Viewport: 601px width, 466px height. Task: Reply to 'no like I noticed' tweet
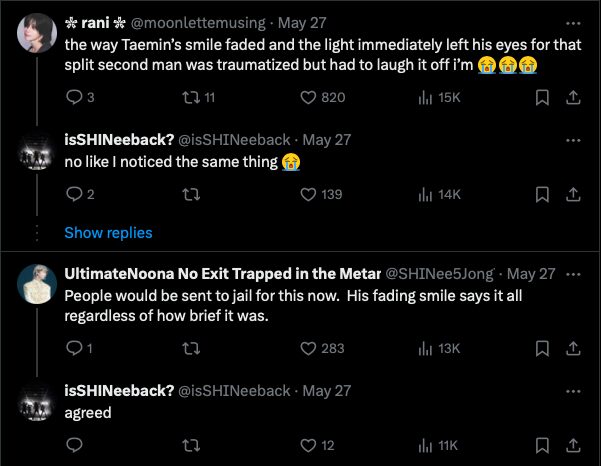tap(74, 194)
